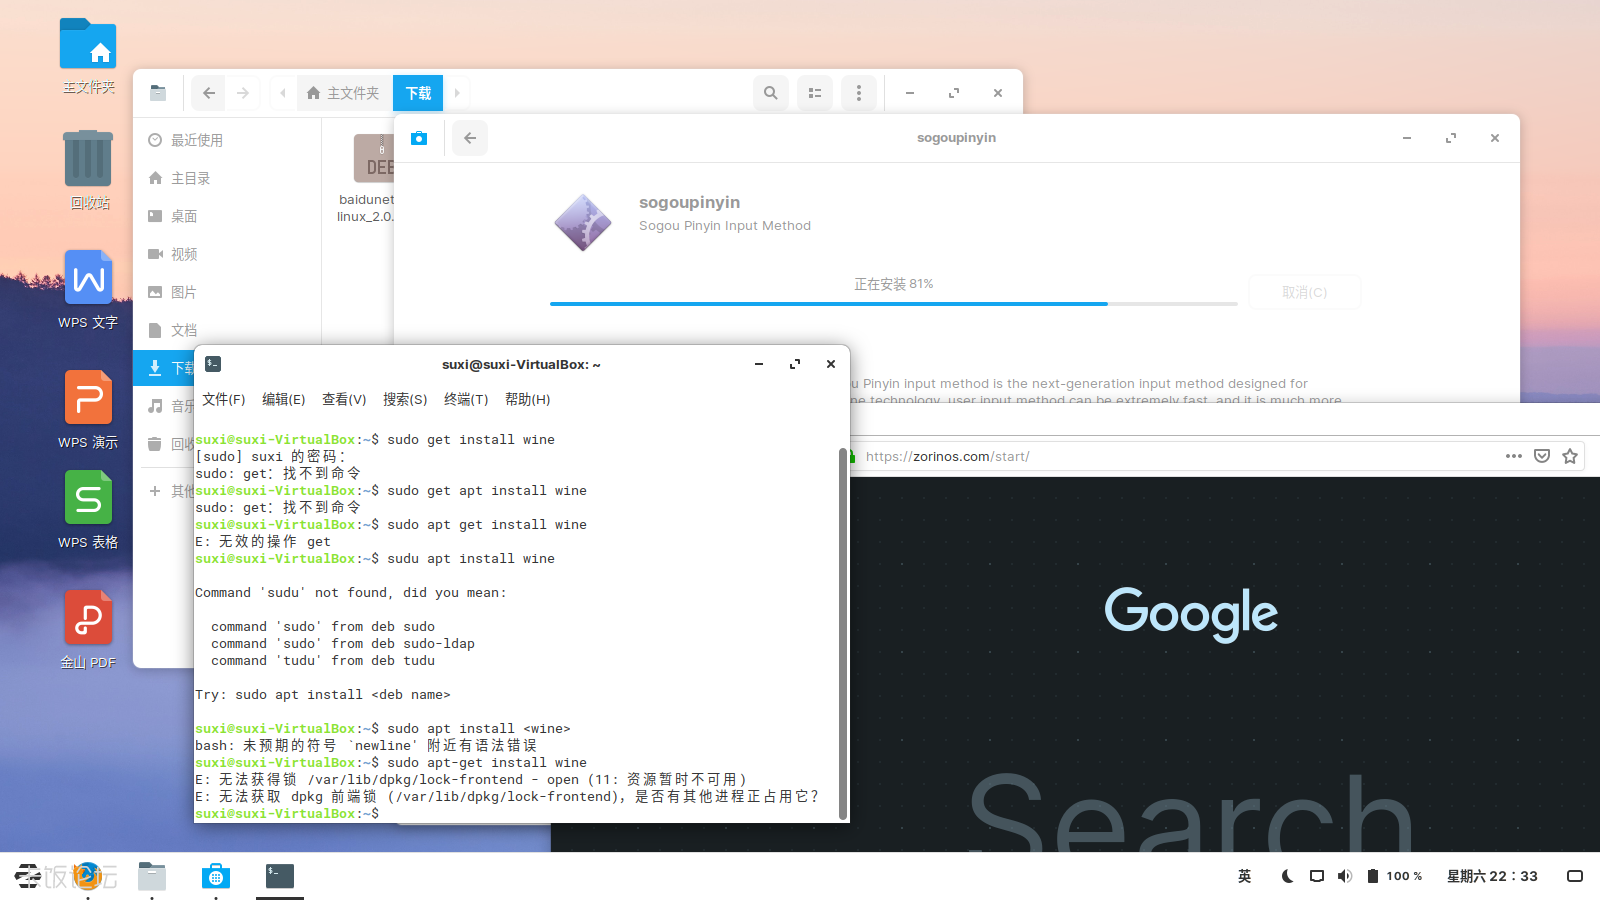Switch to Terminal from the taskbar

[x=280, y=876]
